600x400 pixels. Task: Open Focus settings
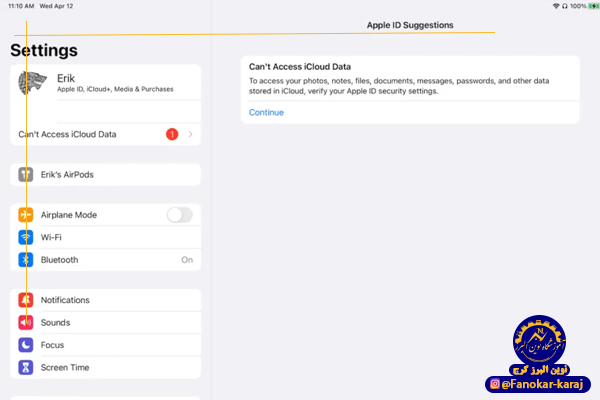pos(106,345)
